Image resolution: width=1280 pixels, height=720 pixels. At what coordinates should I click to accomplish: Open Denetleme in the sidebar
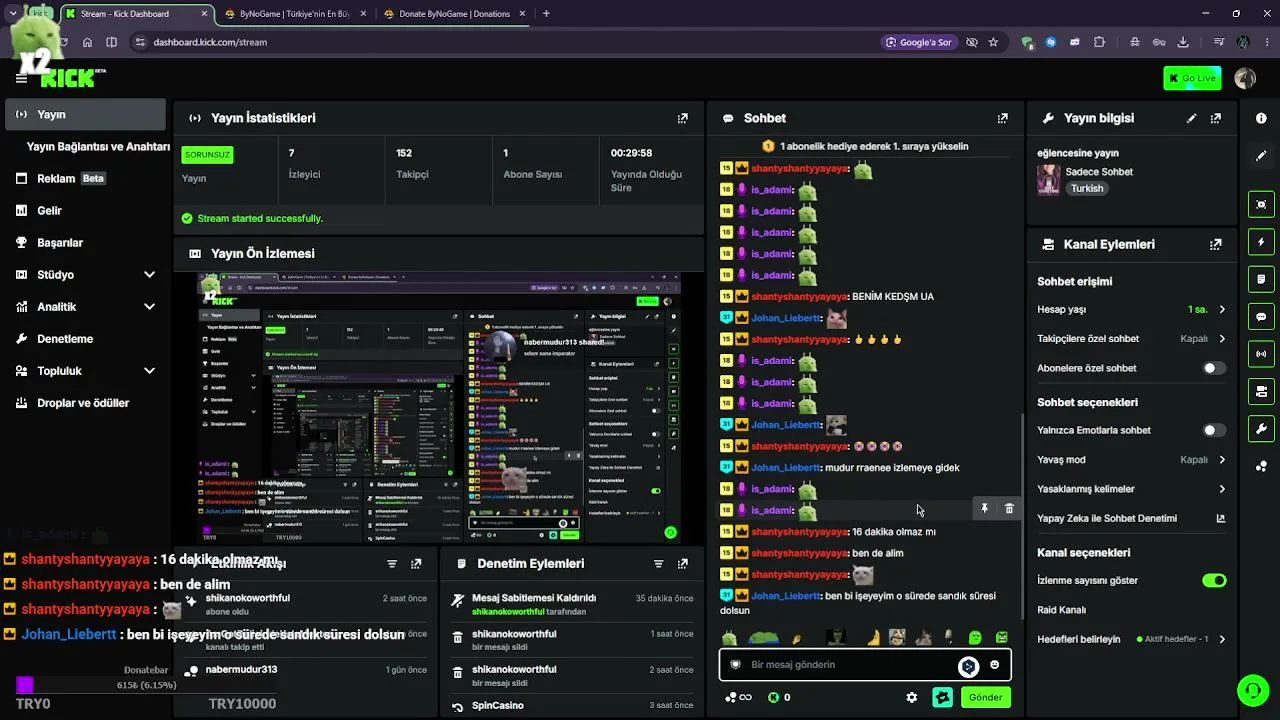click(87, 339)
